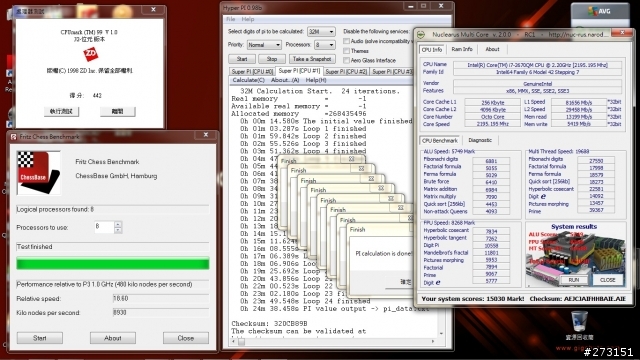Click the Mandelbrot's fractal score value
Screen dimensions: 640x360
tap(491, 253)
